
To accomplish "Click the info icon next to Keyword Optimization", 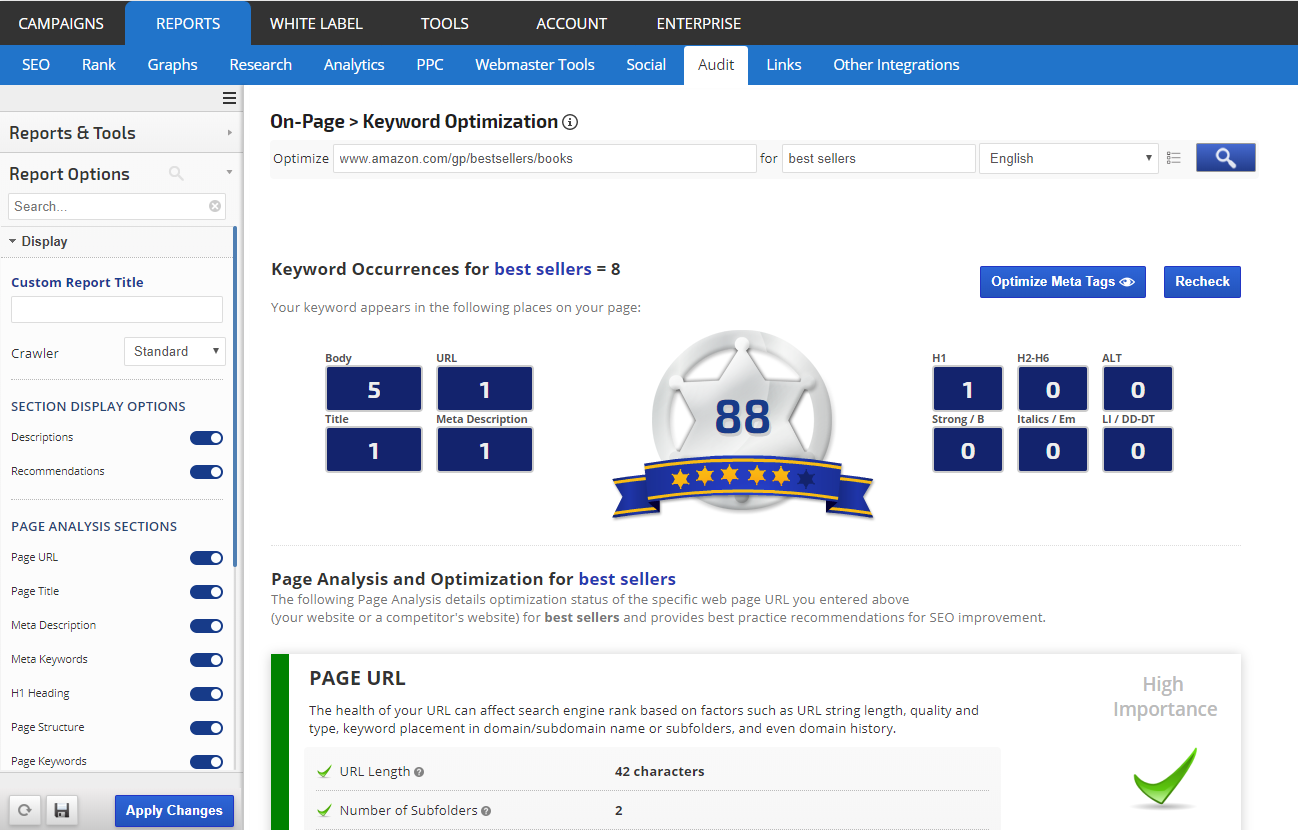I will pos(570,122).
